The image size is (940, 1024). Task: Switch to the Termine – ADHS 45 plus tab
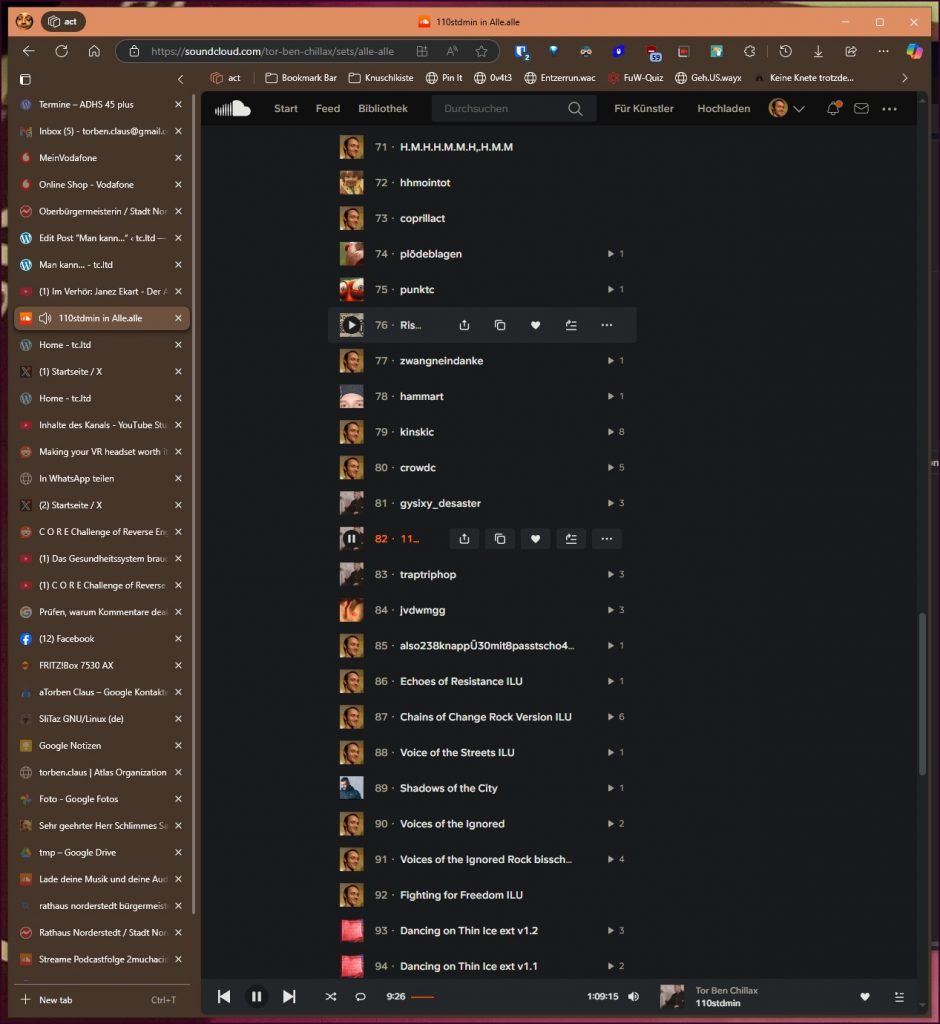click(102, 104)
